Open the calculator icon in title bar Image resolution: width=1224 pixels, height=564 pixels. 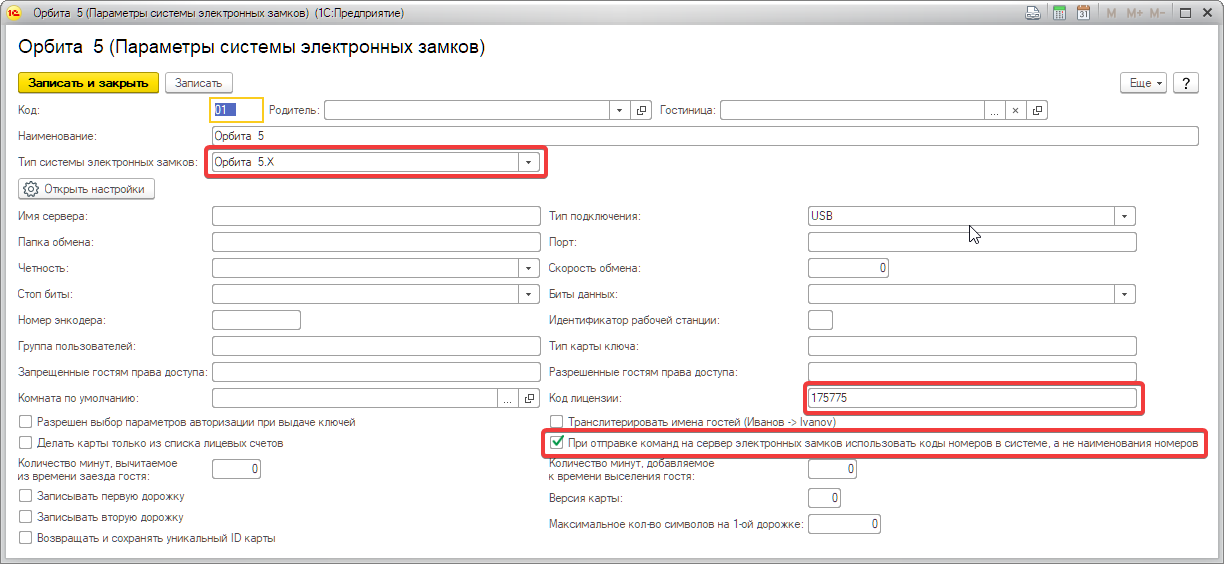point(1059,14)
